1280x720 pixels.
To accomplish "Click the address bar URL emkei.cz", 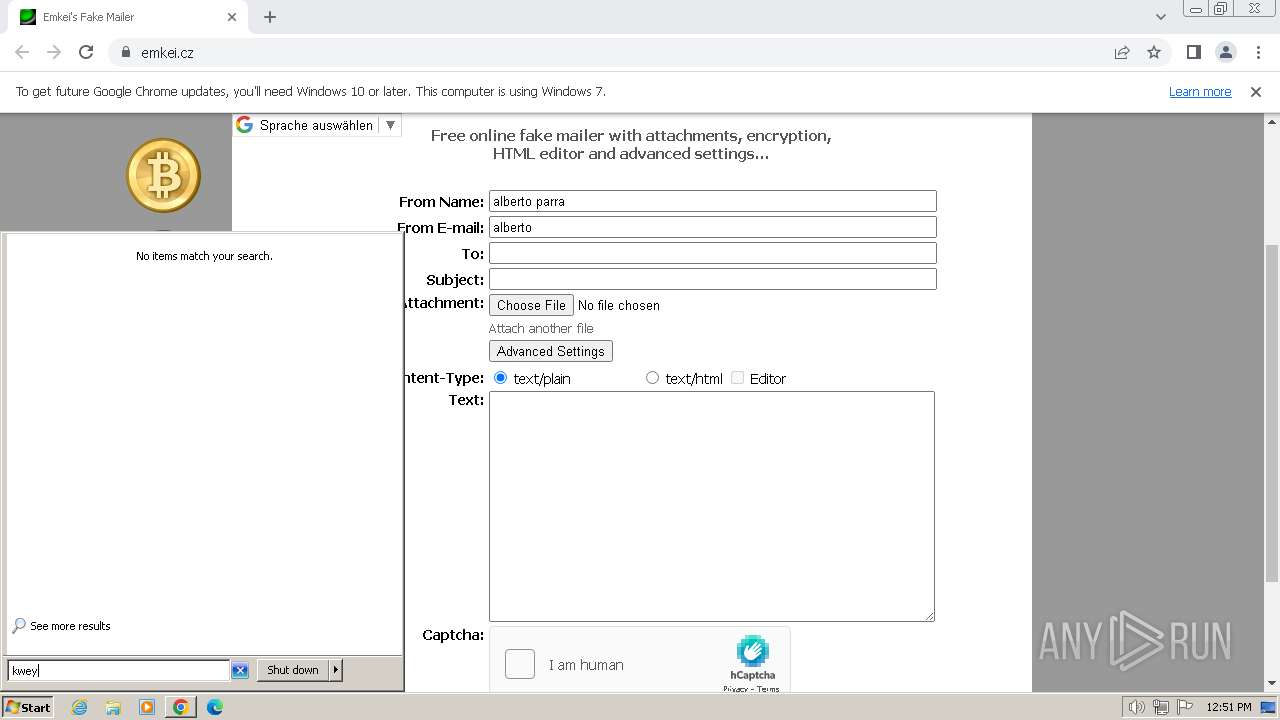I will pos(167,53).
